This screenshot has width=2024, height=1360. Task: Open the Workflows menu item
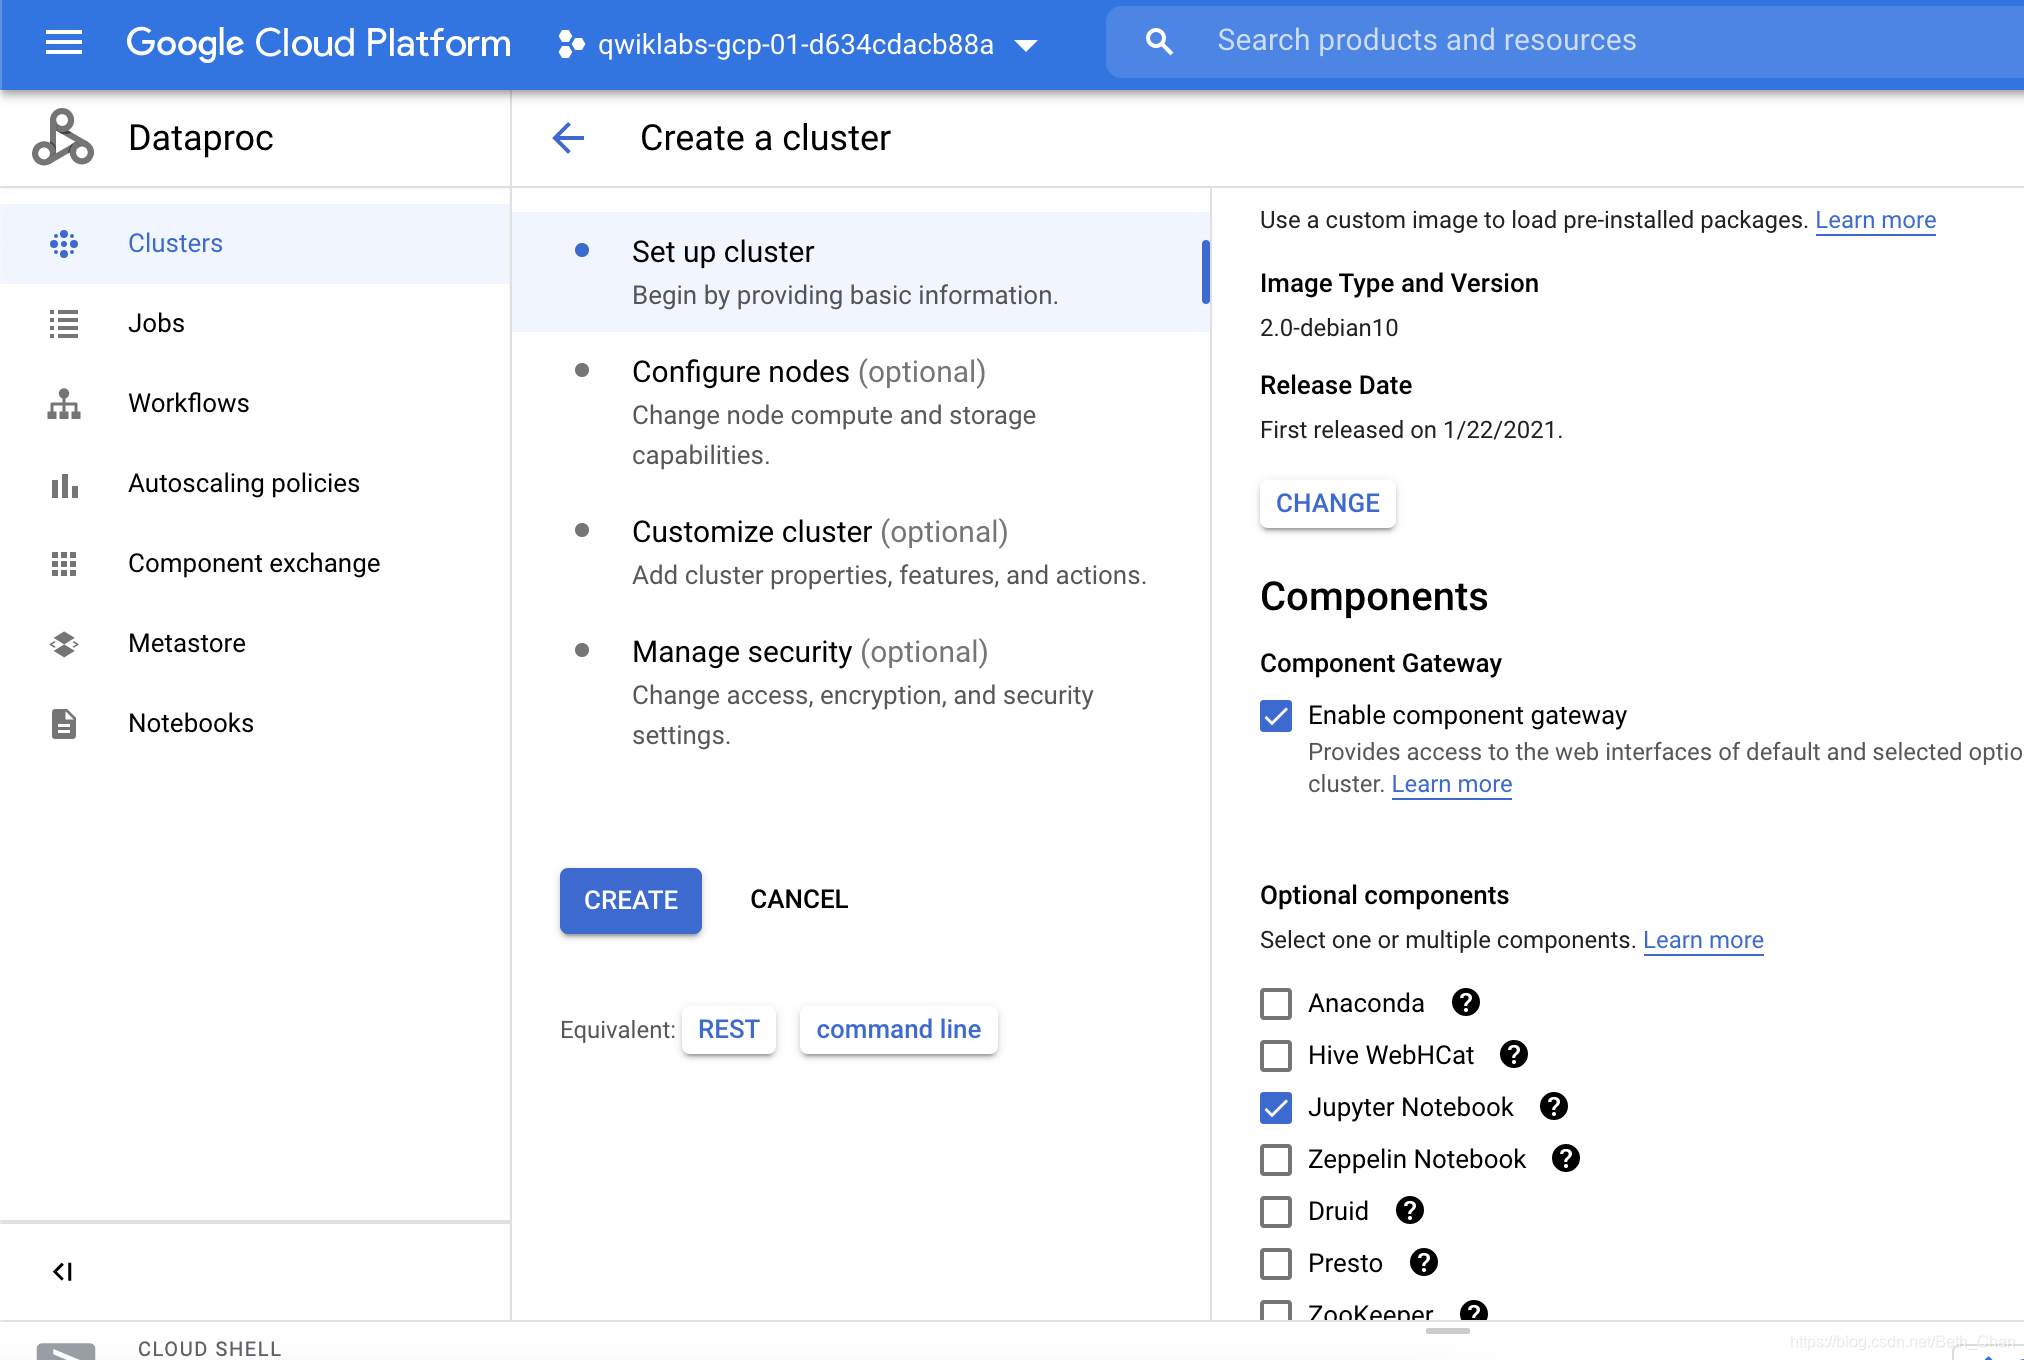[x=255, y=403]
